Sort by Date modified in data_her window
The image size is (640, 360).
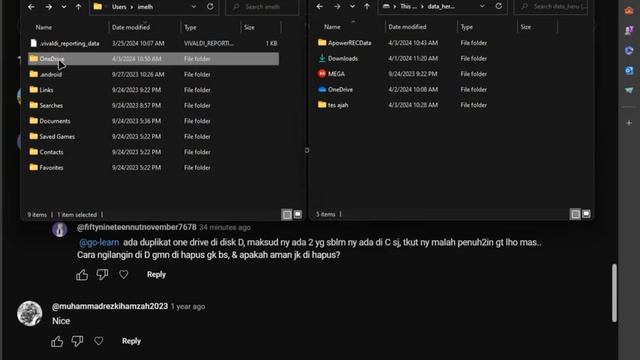click(x=407, y=27)
